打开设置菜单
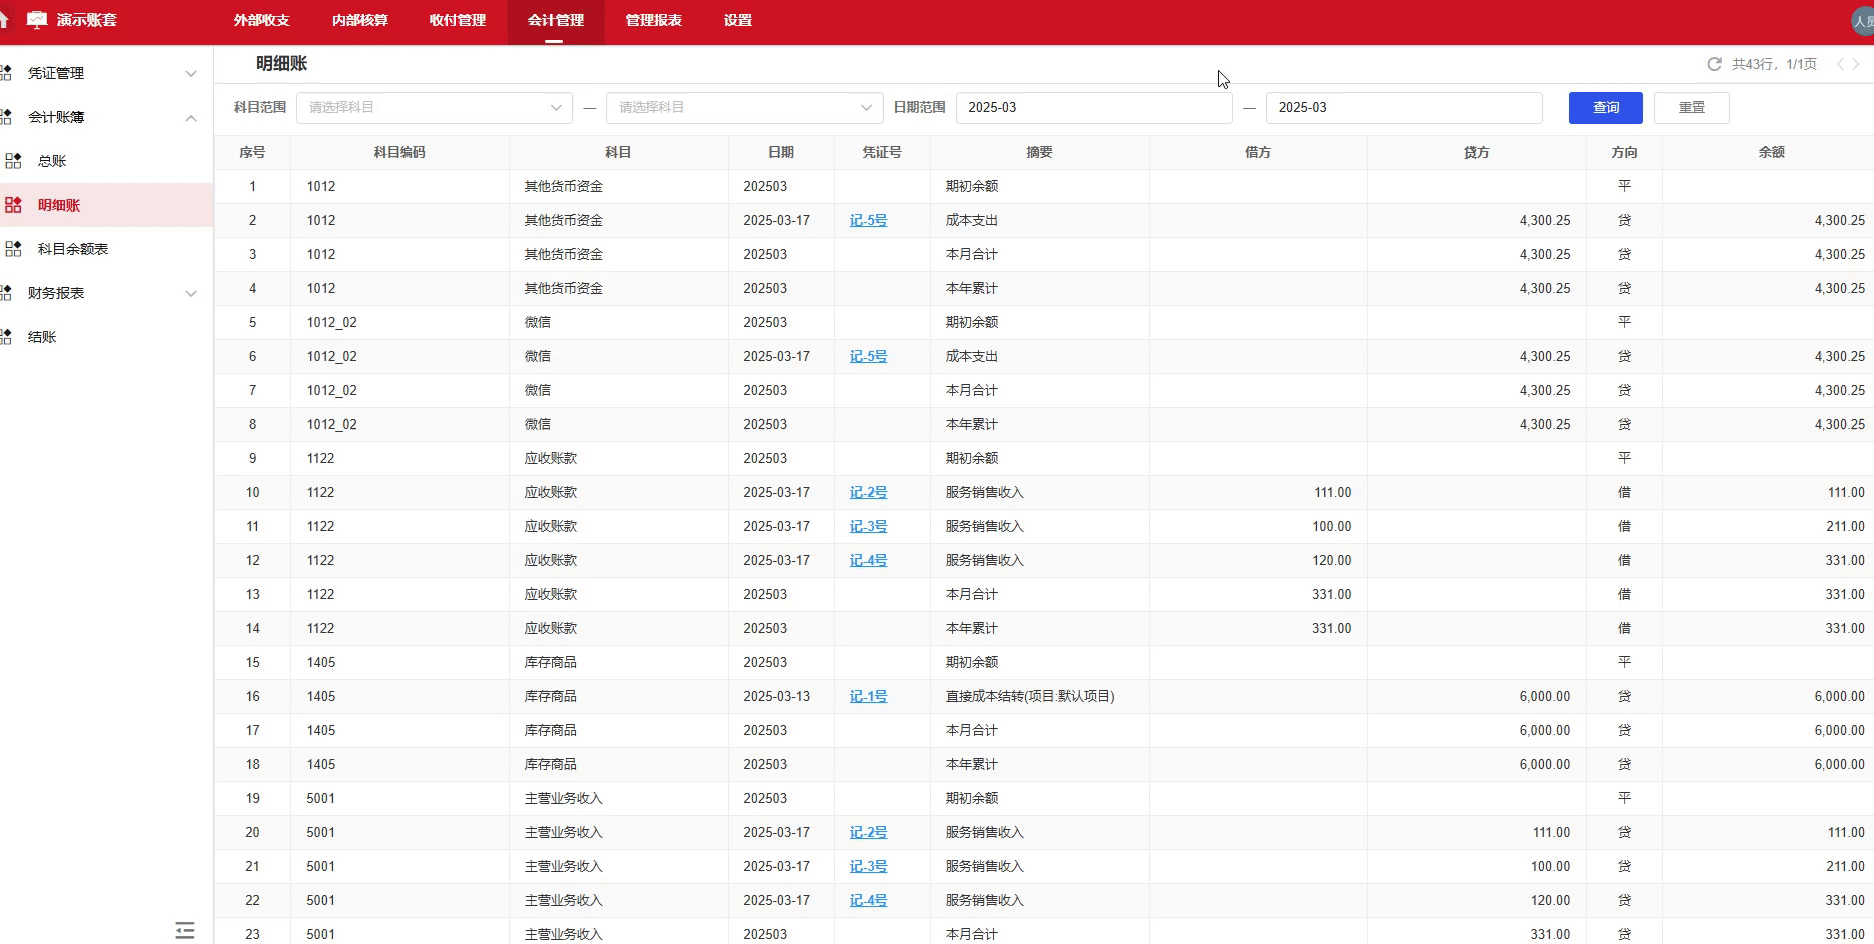The height and width of the screenshot is (944, 1874). tap(736, 20)
